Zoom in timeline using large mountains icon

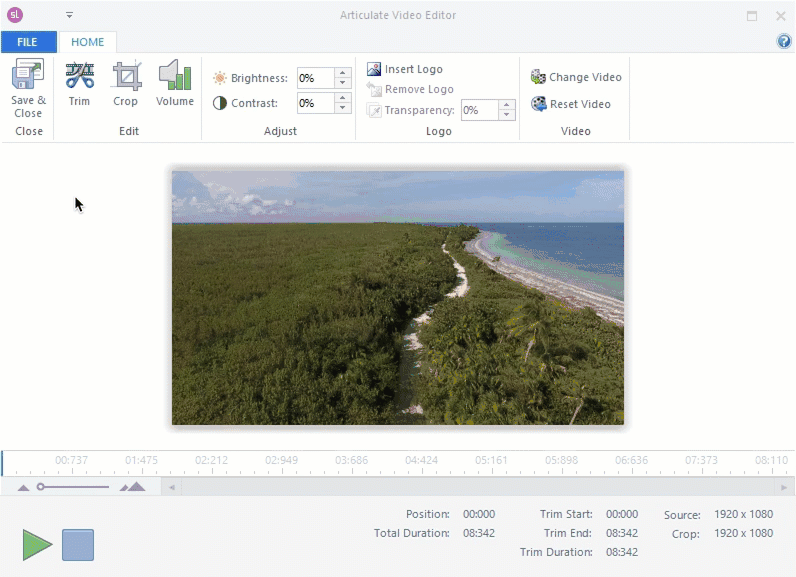click(x=132, y=487)
